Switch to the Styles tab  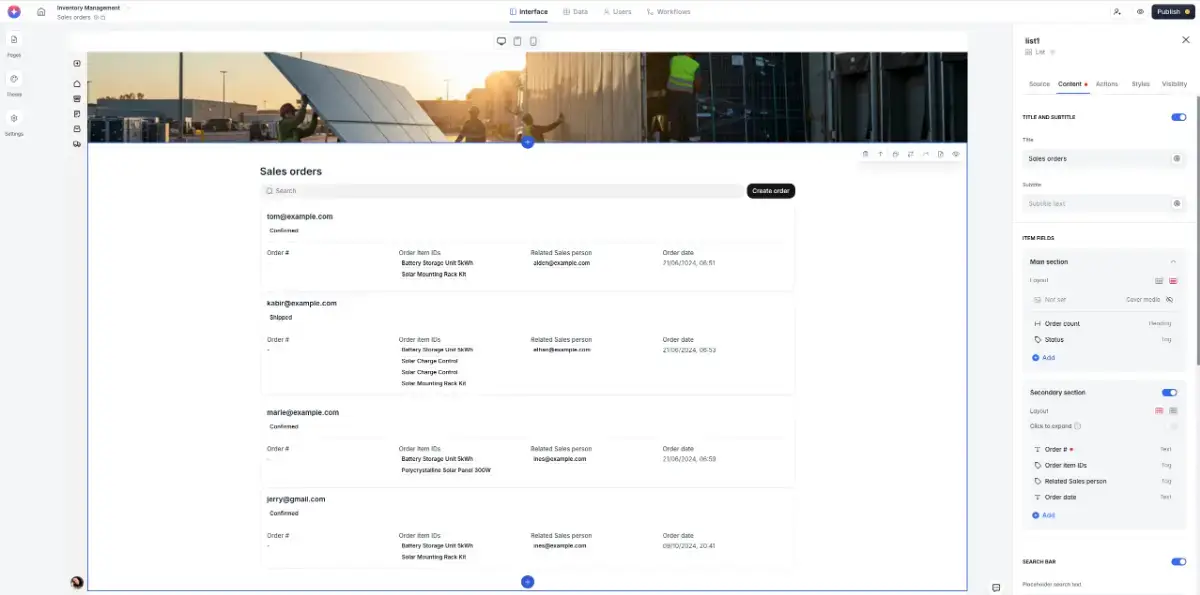pyautogui.click(x=1140, y=84)
